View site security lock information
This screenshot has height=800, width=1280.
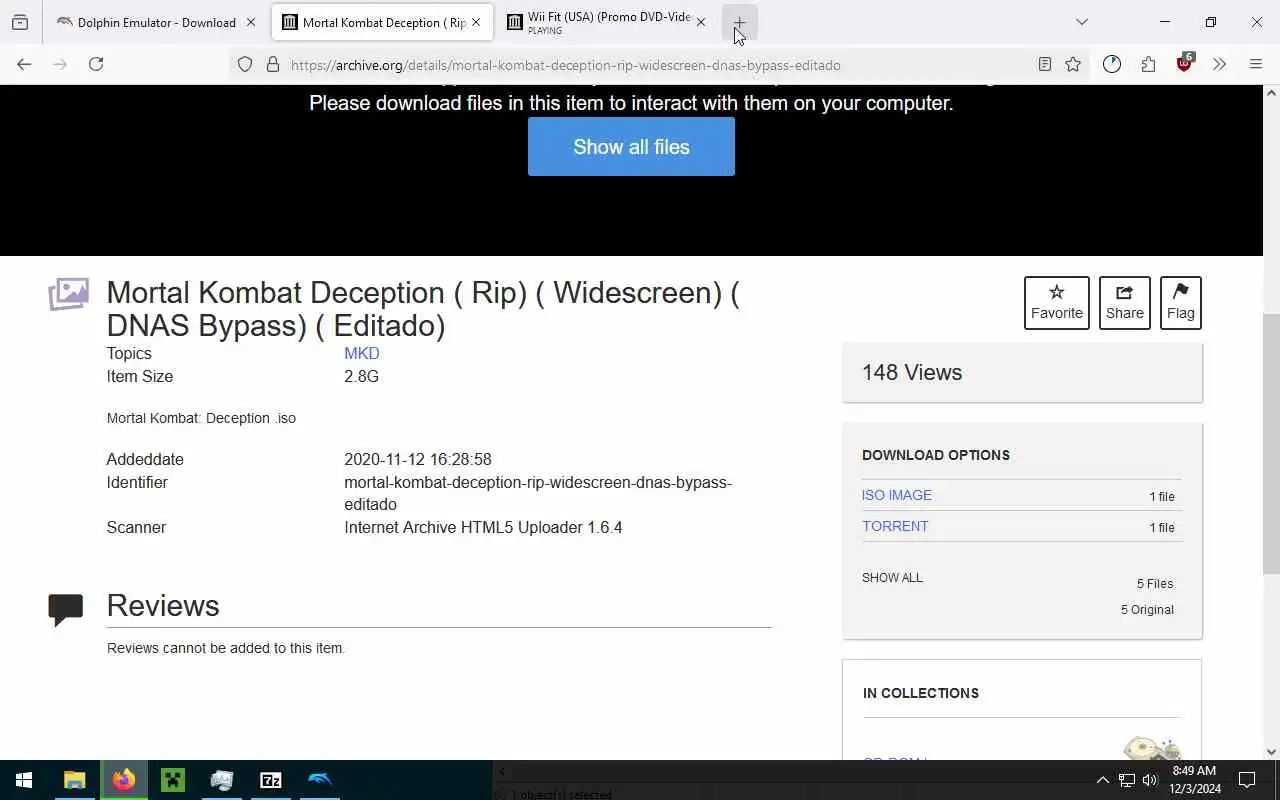pyautogui.click(x=272, y=65)
